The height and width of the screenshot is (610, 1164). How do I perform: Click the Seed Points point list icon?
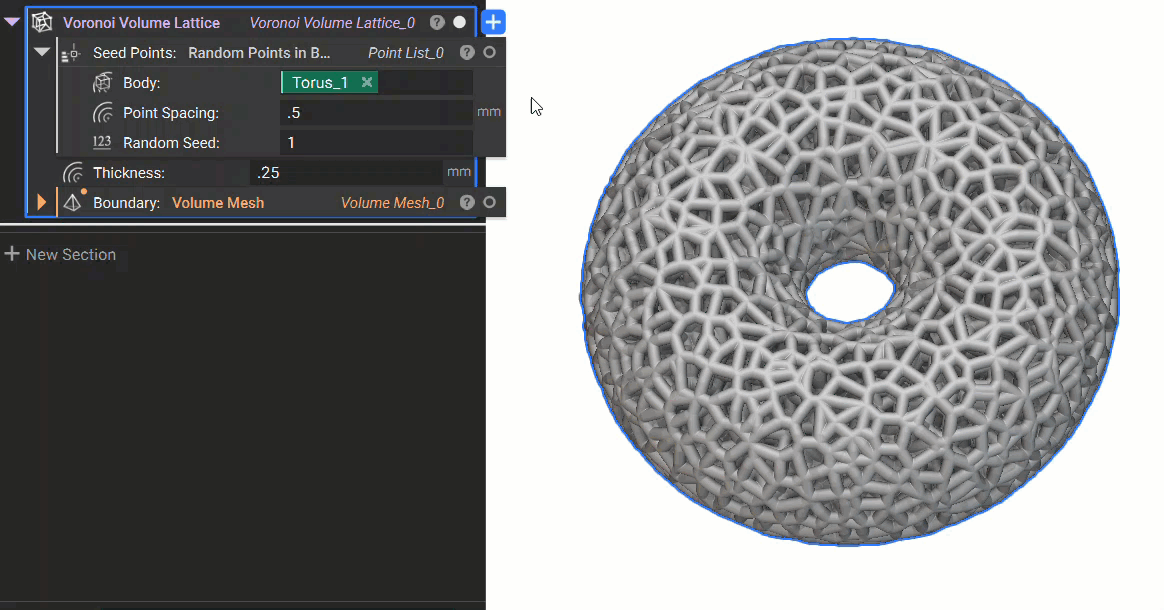(72, 53)
